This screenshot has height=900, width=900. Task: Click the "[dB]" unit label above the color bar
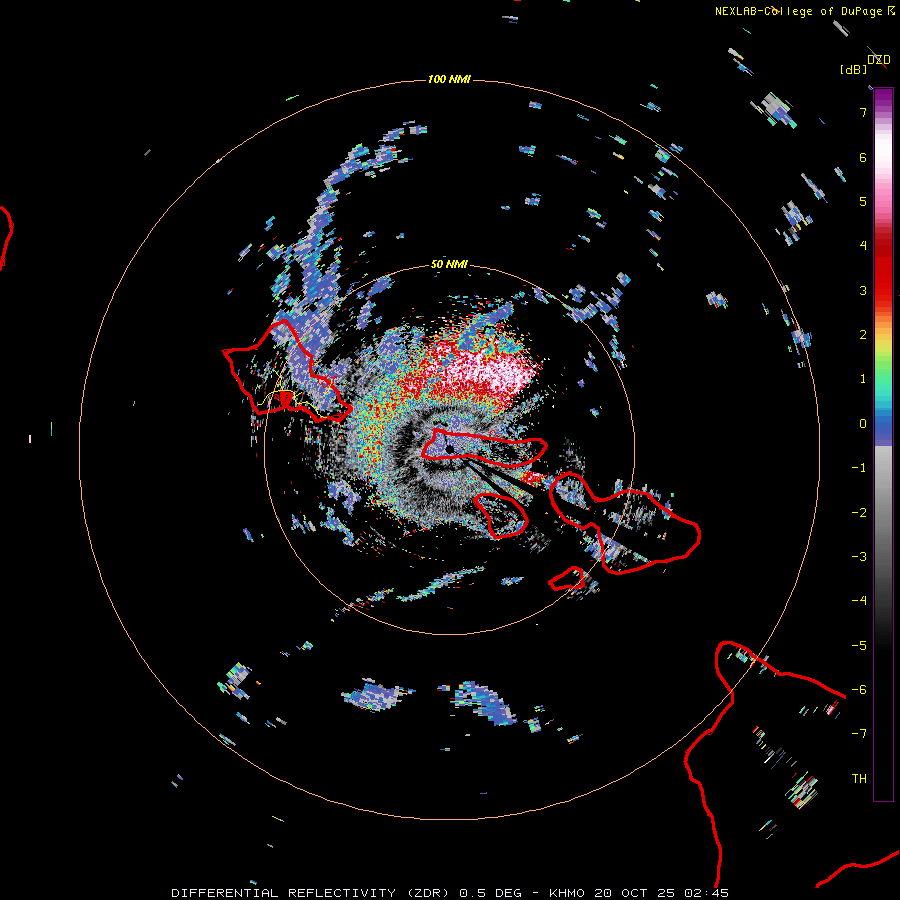point(853,70)
